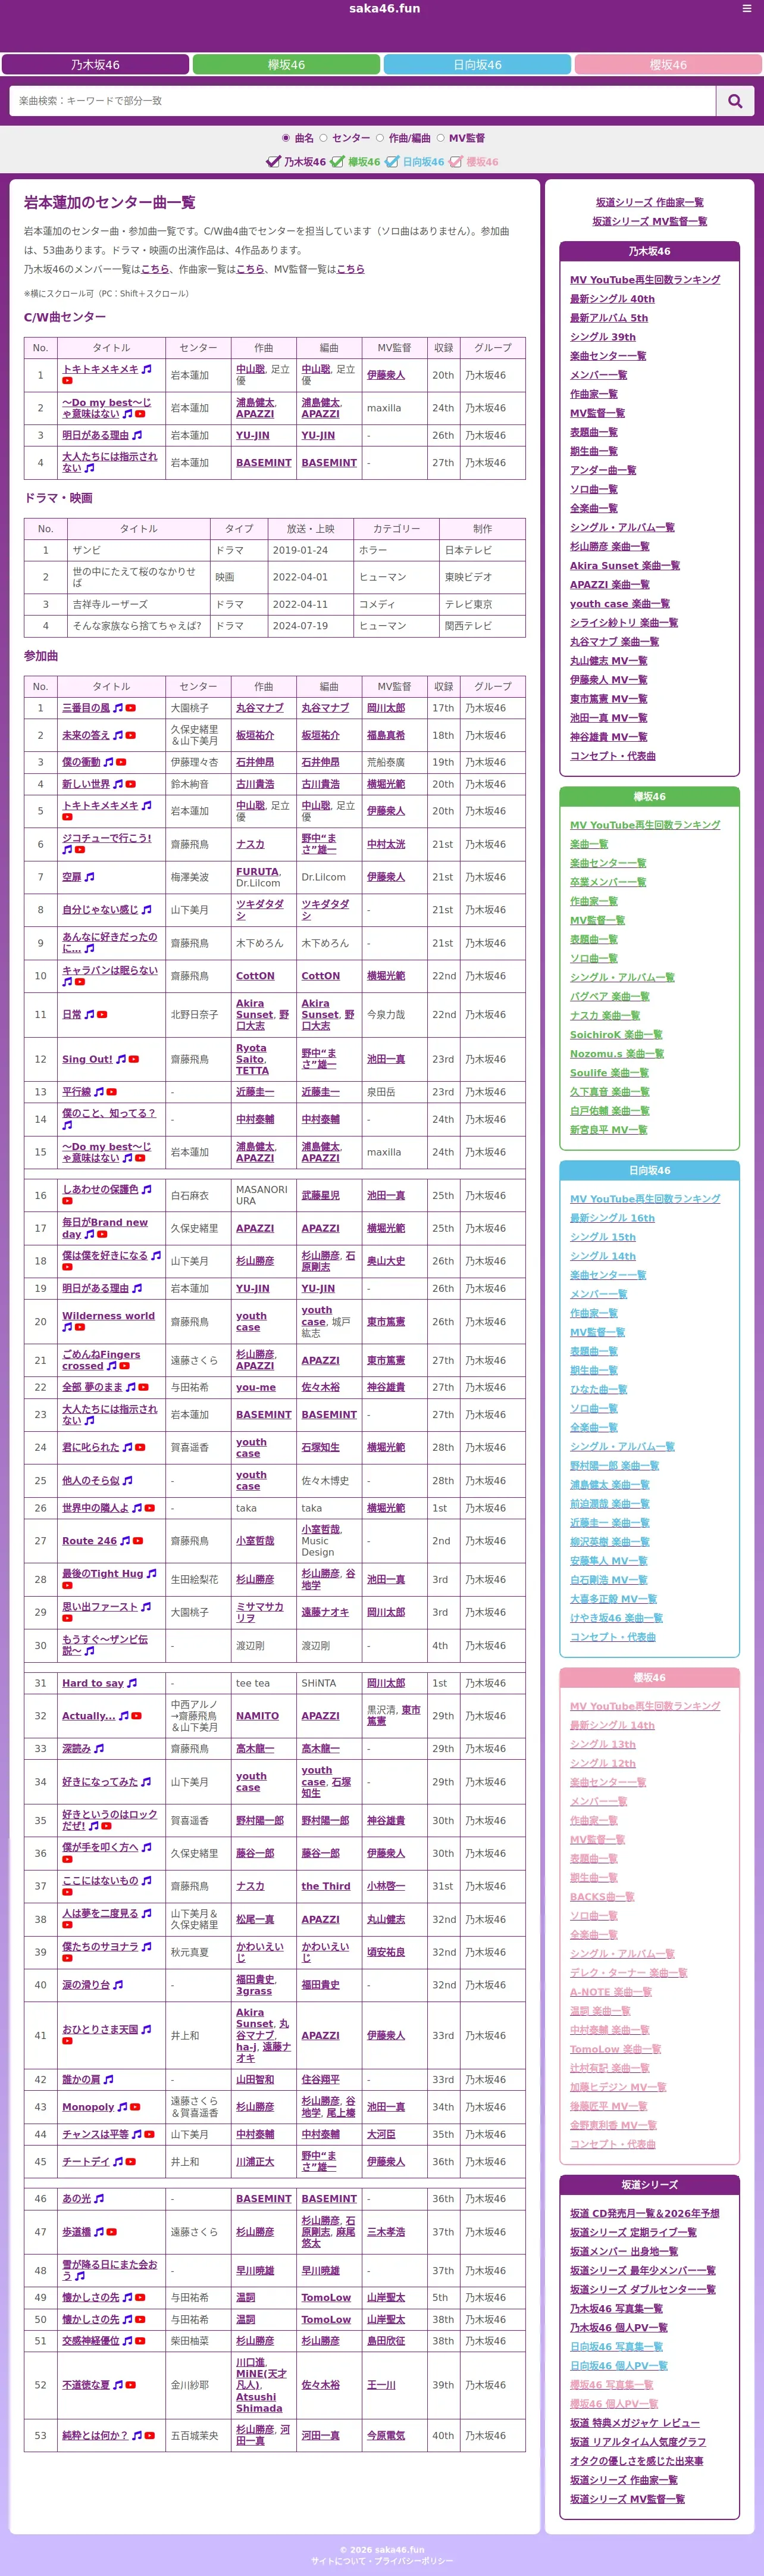Viewport: 764px width, 2576px height.
Task: Toggle the 櫻坂46 filter checkbox
Action: [x=456, y=161]
